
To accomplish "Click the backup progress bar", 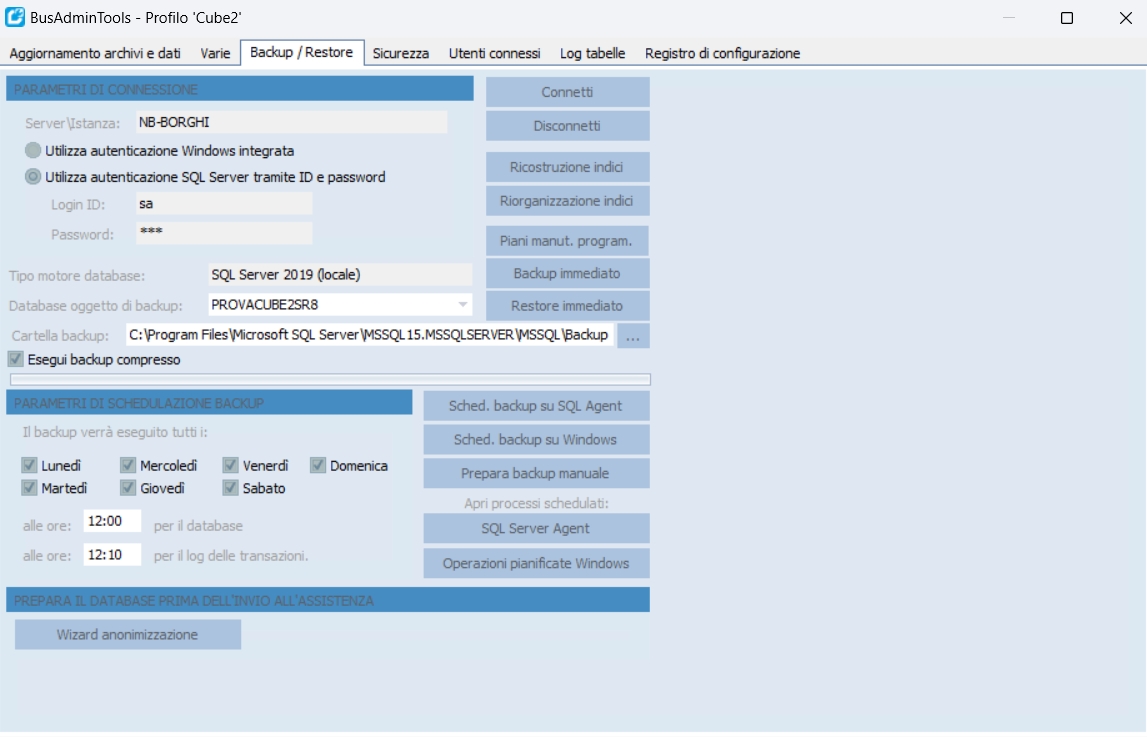I will [330, 379].
